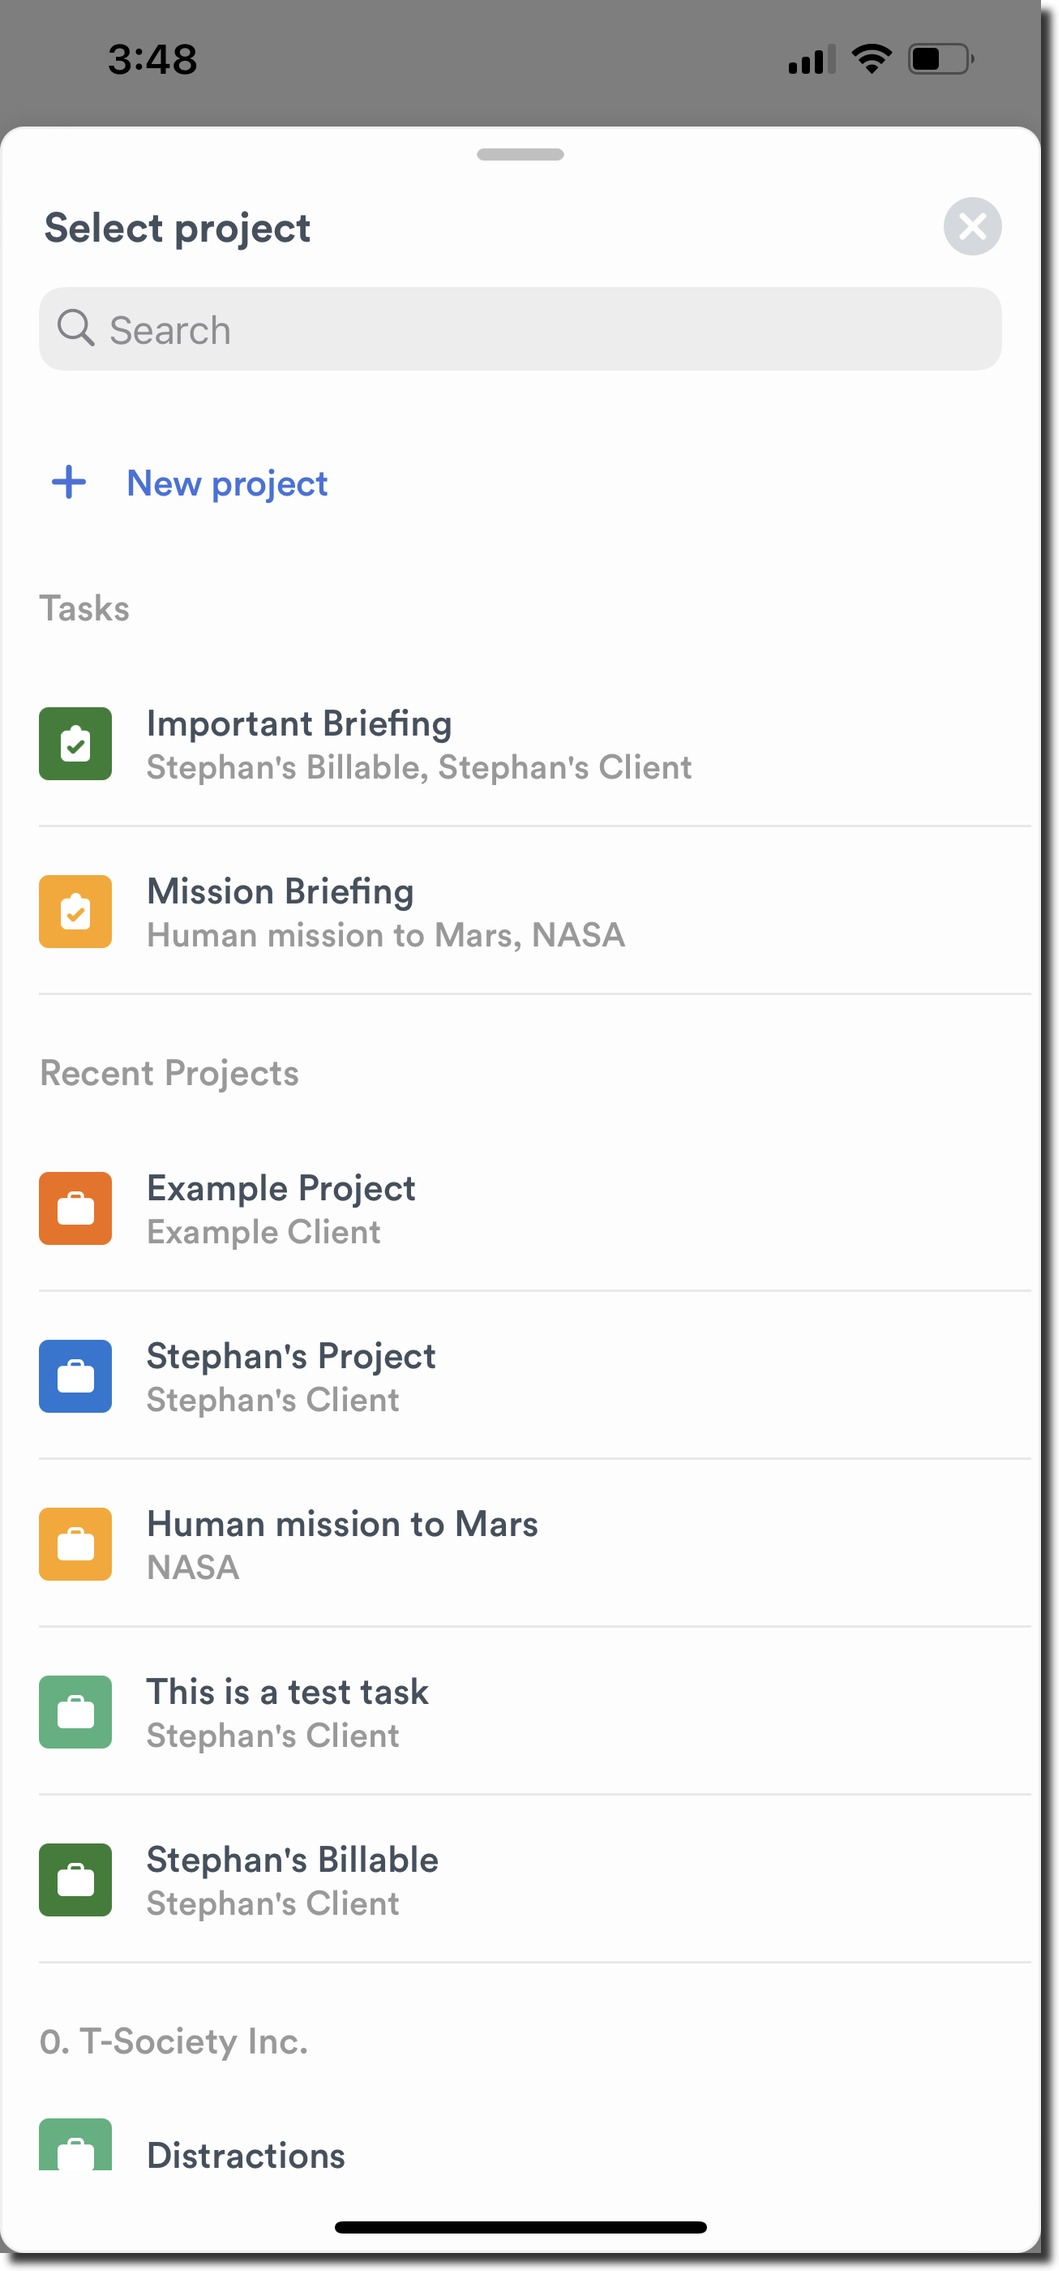Click the orange briefcase icon for Example Project
The image size is (1059, 2271).
click(x=75, y=1208)
